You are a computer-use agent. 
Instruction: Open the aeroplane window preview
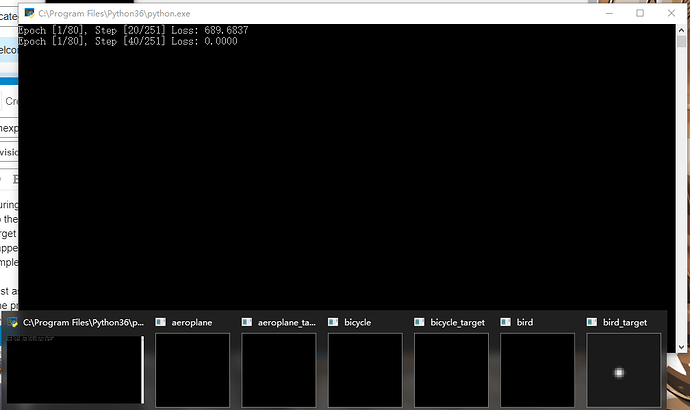pyautogui.click(x=192, y=370)
